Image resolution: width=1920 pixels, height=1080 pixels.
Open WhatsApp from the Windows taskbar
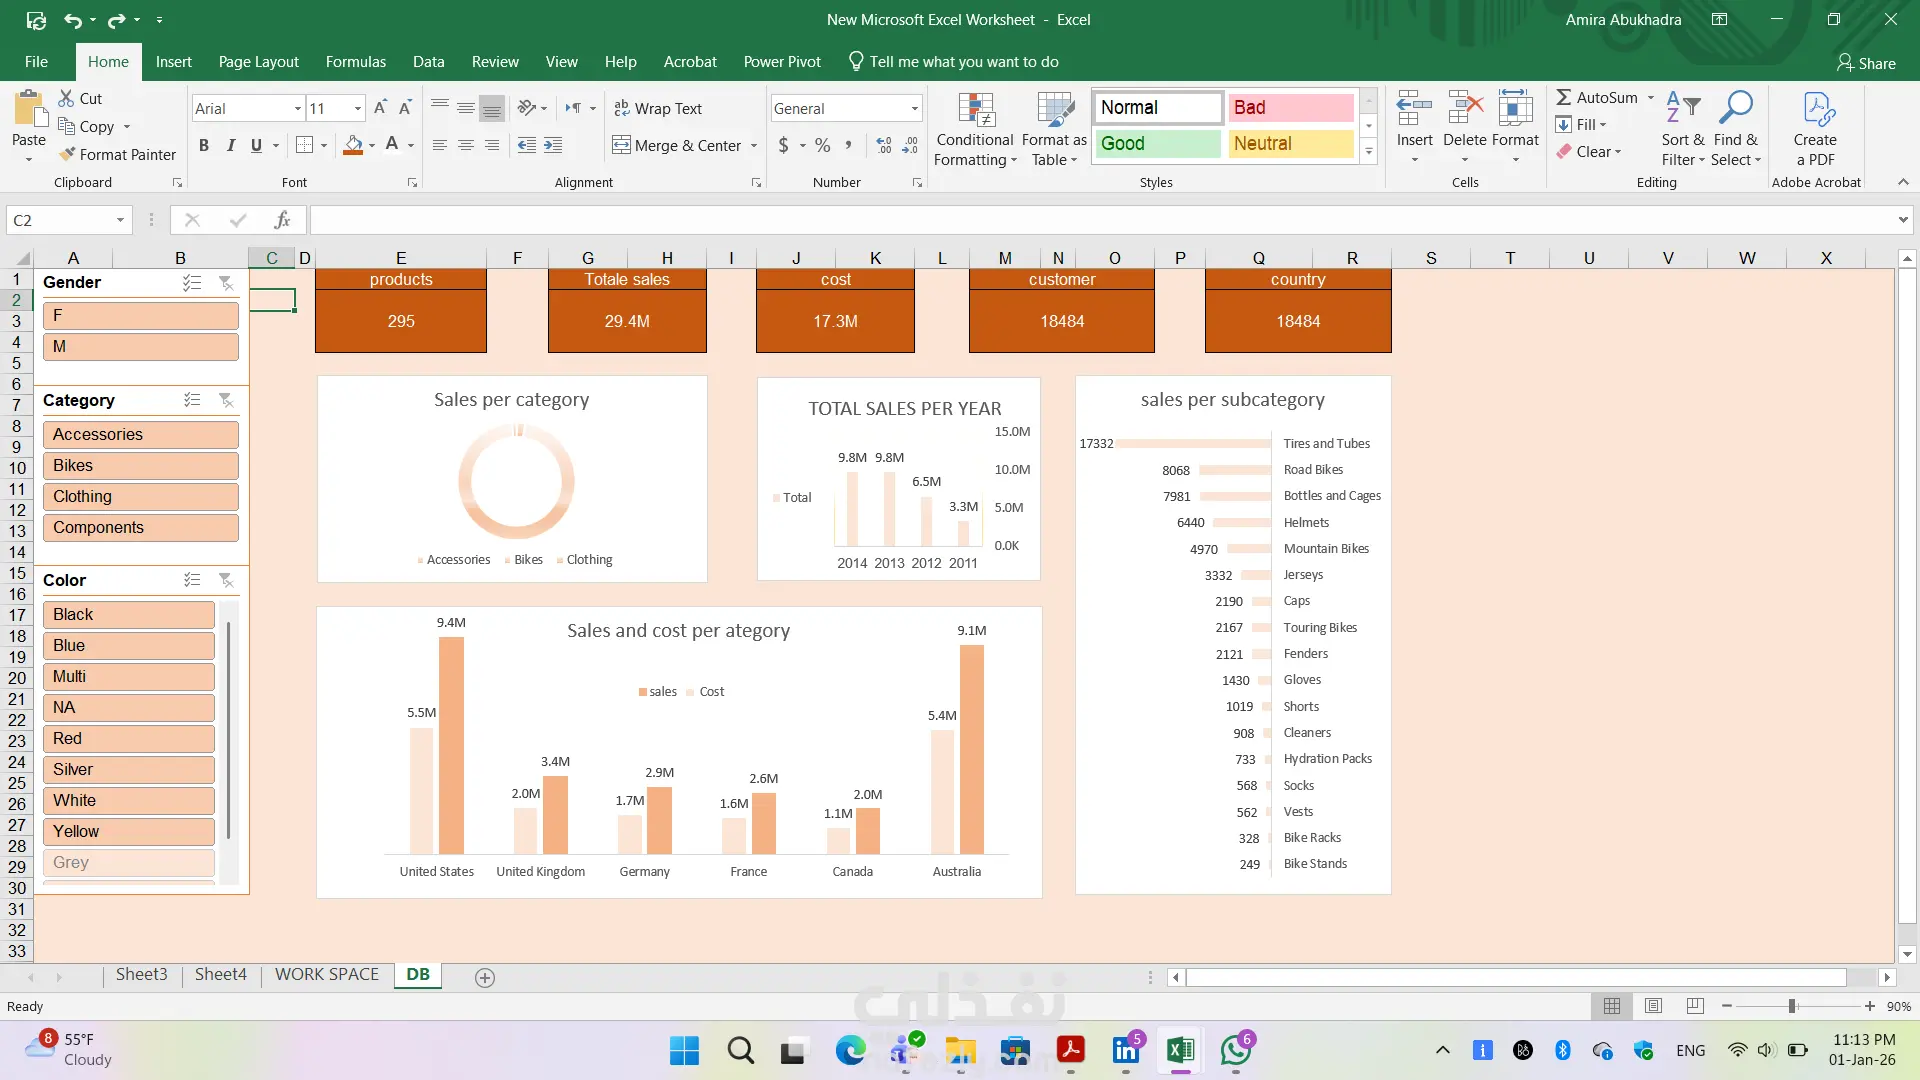1236,1051
